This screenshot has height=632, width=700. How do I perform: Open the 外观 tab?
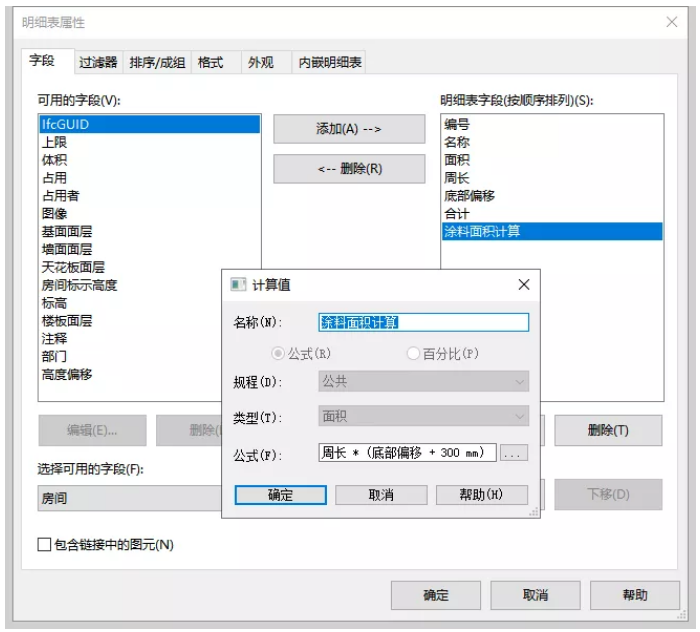pos(260,62)
